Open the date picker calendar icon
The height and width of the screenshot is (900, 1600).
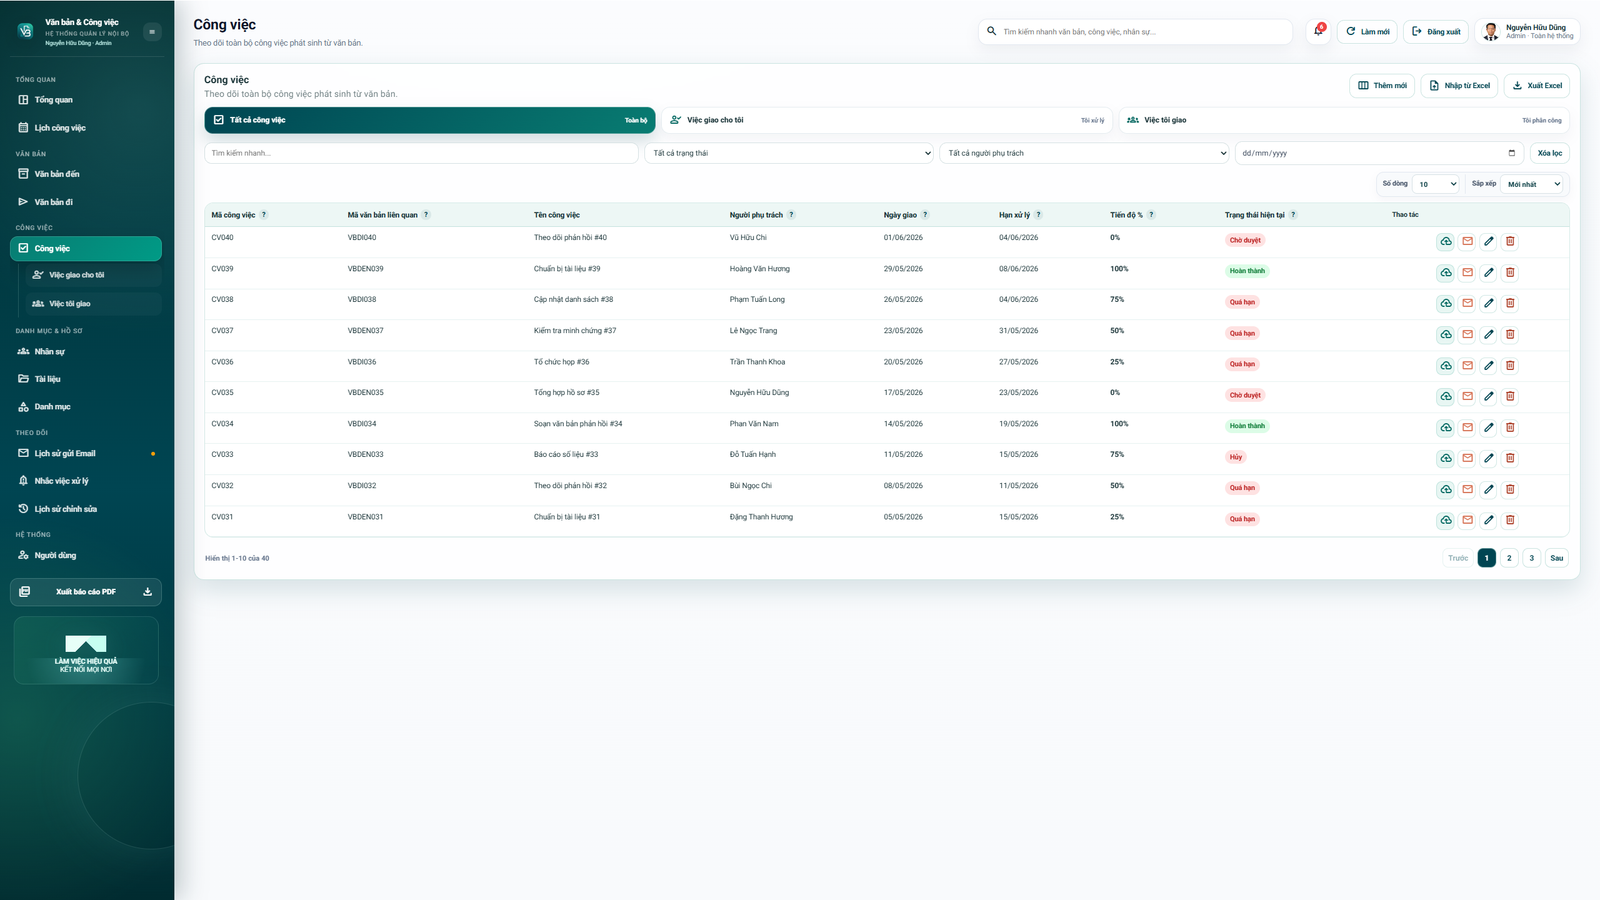(1511, 153)
